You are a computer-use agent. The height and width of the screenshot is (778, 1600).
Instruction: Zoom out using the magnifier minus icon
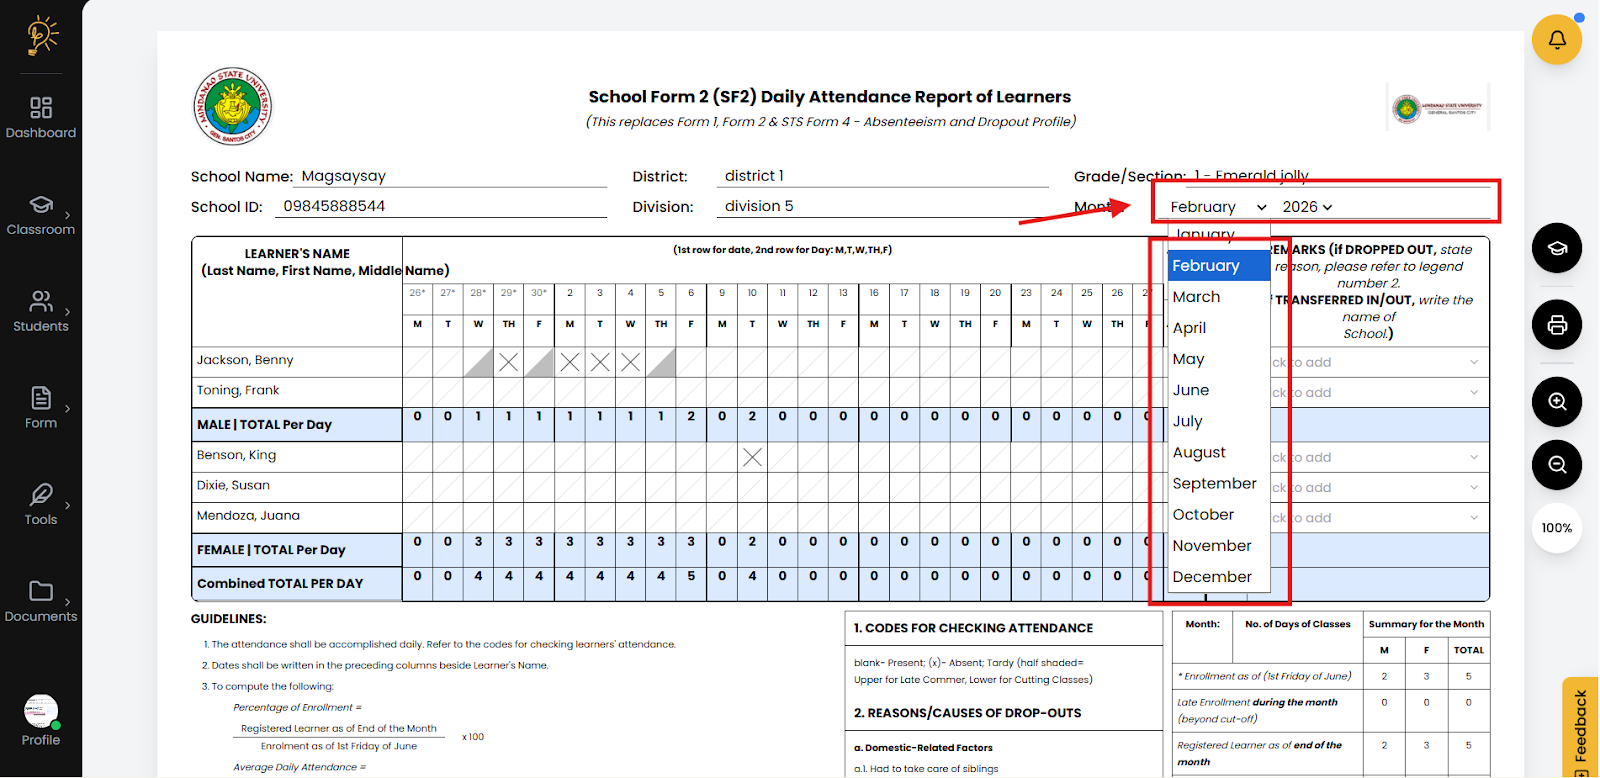[x=1556, y=465]
